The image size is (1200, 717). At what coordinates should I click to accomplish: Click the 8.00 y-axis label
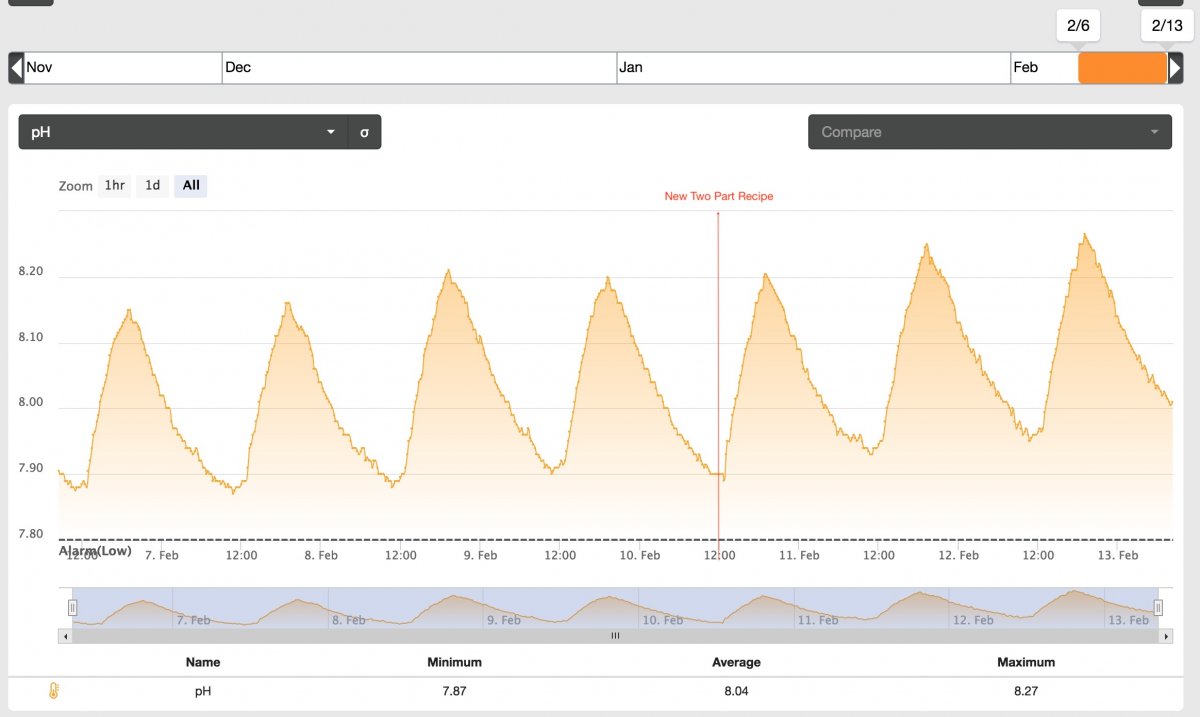(x=32, y=403)
